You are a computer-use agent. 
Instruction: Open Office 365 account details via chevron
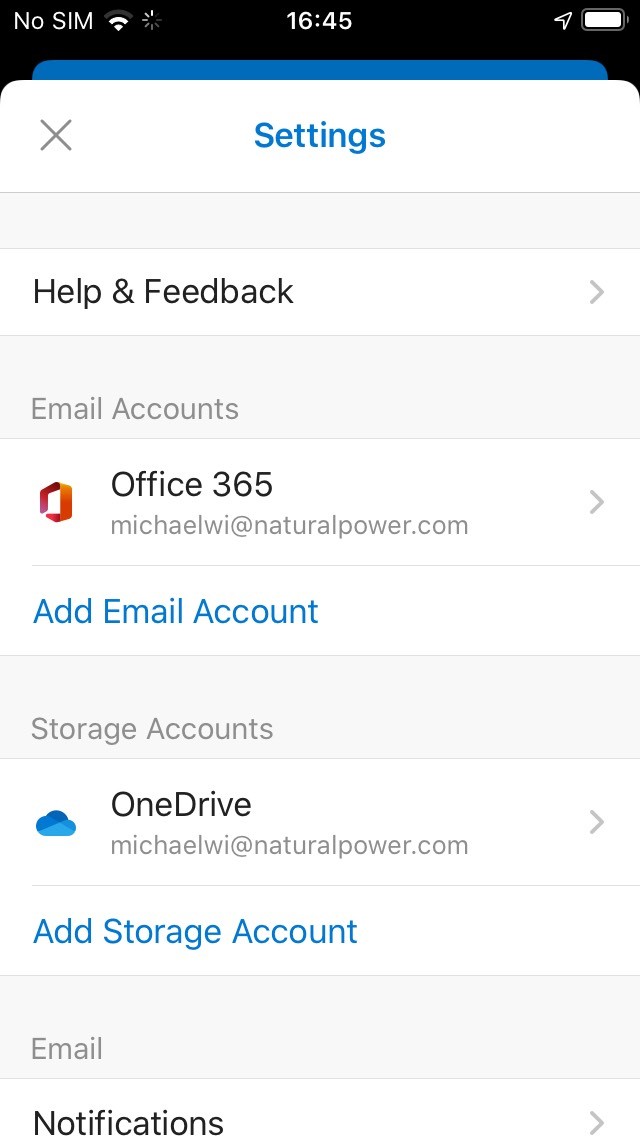[597, 502]
